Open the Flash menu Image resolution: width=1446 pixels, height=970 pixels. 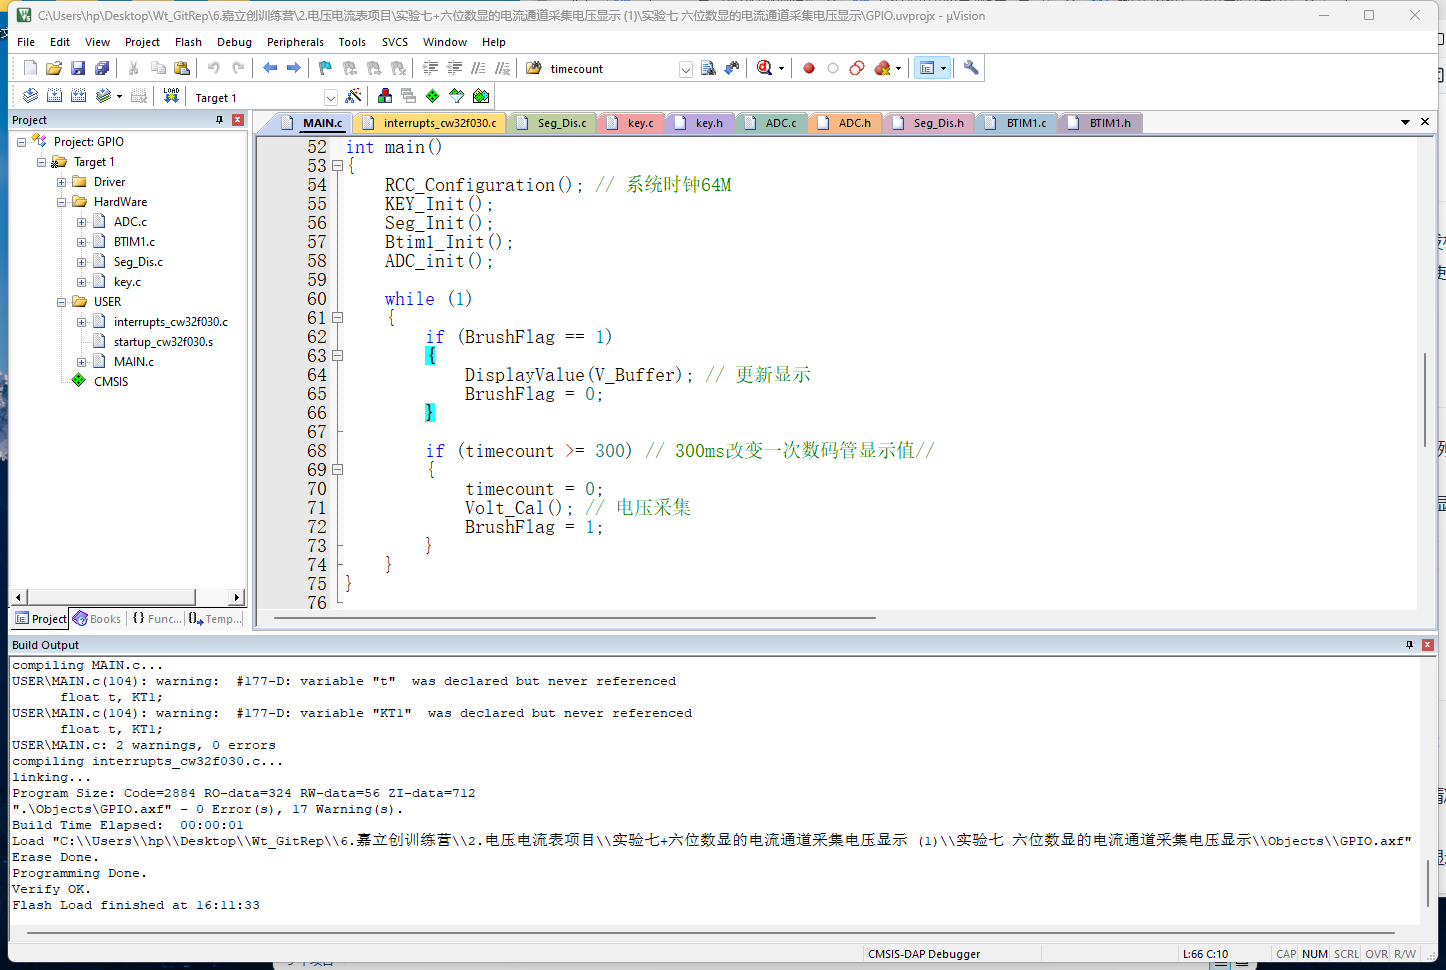coord(188,42)
